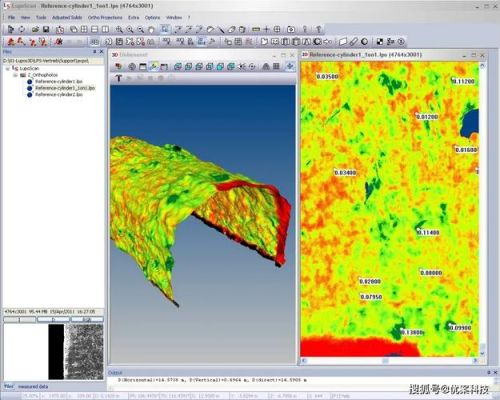The width and height of the screenshot is (500, 400).
Task: Click the grid icon in 3D window toolbar
Action: click(276, 66)
